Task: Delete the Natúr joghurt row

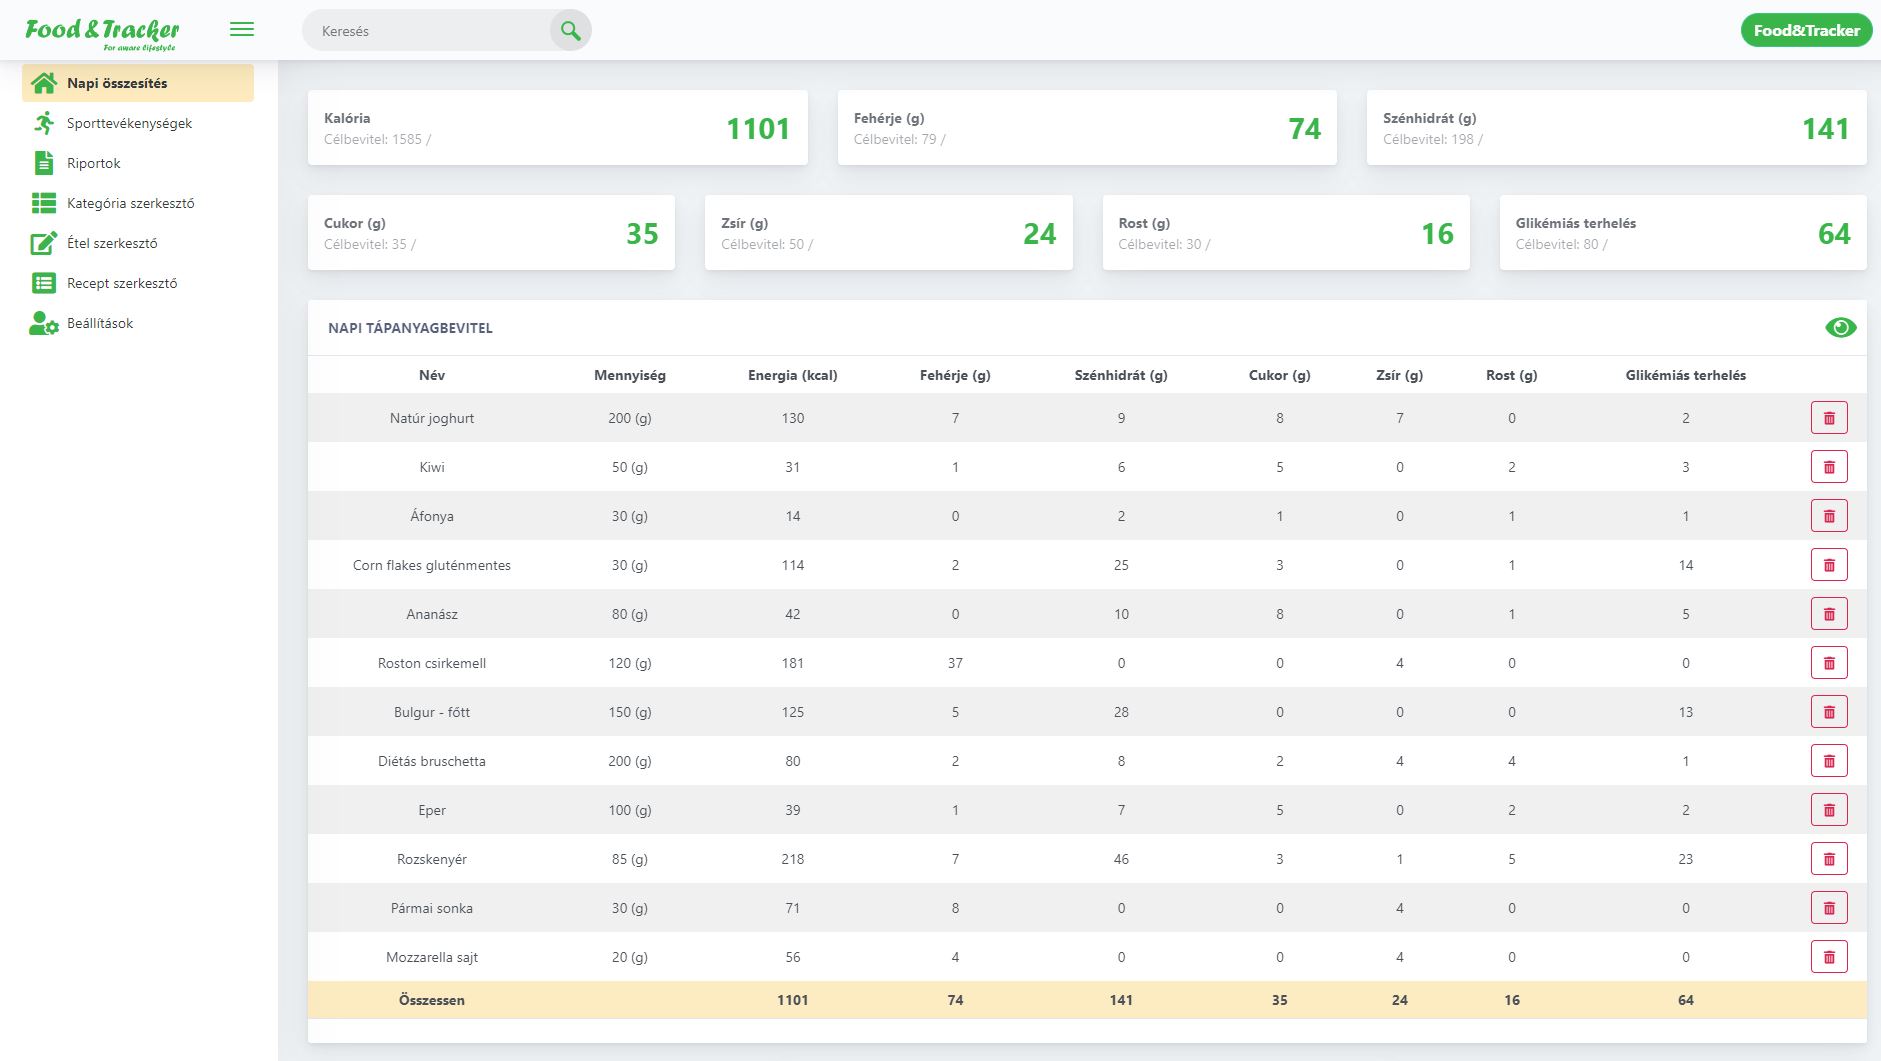Action: pyautogui.click(x=1829, y=418)
